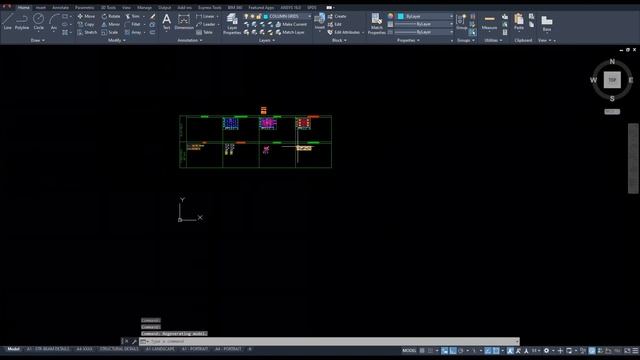Switch to the Annotate ribbon tab
This screenshot has width=640, height=360.
60,7
